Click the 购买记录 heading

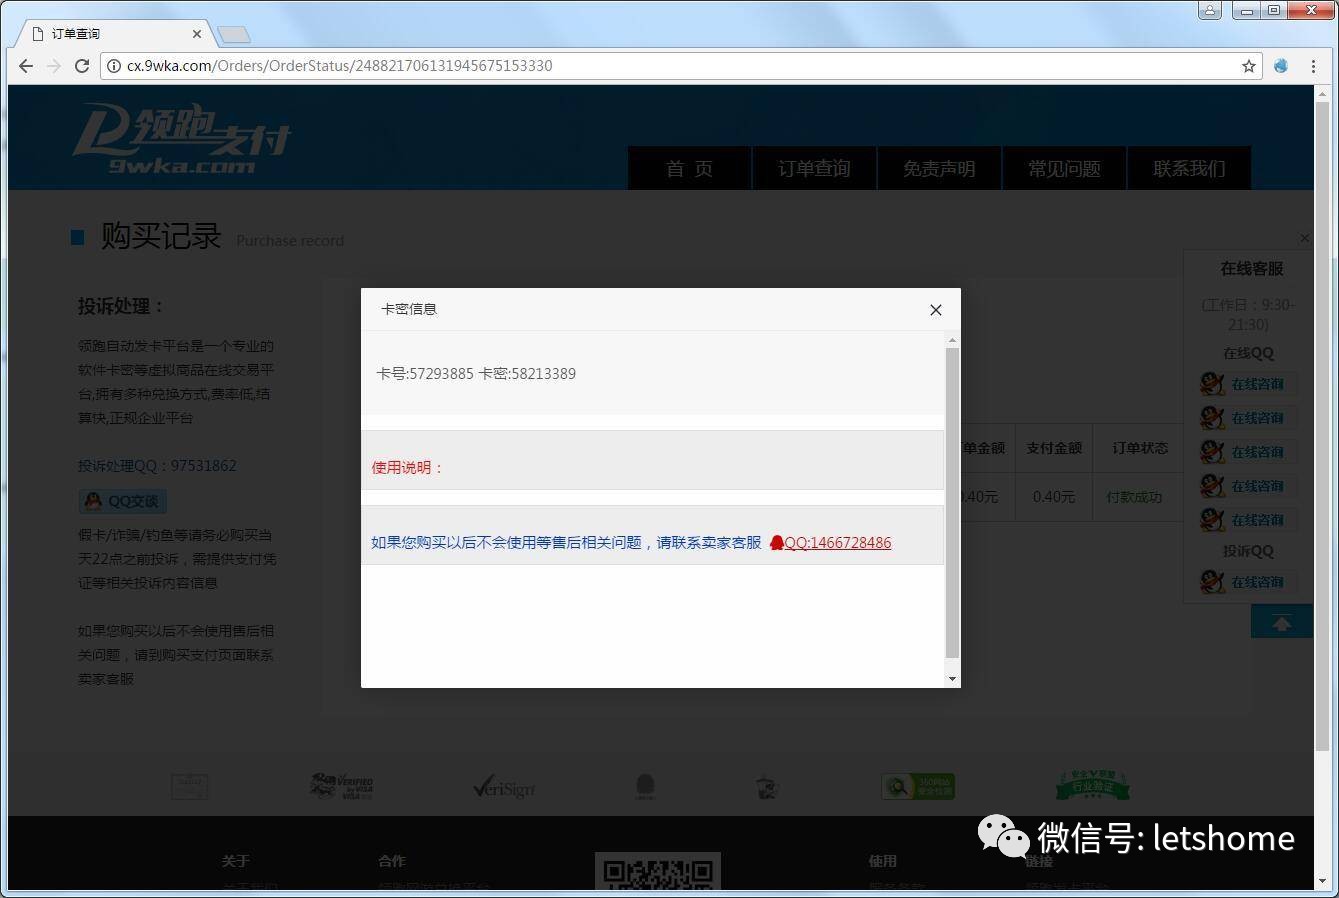(161, 237)
